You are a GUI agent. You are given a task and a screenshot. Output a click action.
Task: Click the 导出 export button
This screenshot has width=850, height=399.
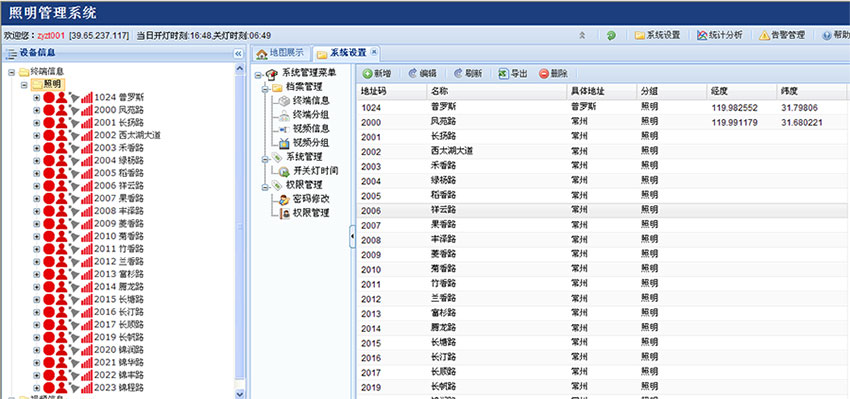[x=513, y=74]
